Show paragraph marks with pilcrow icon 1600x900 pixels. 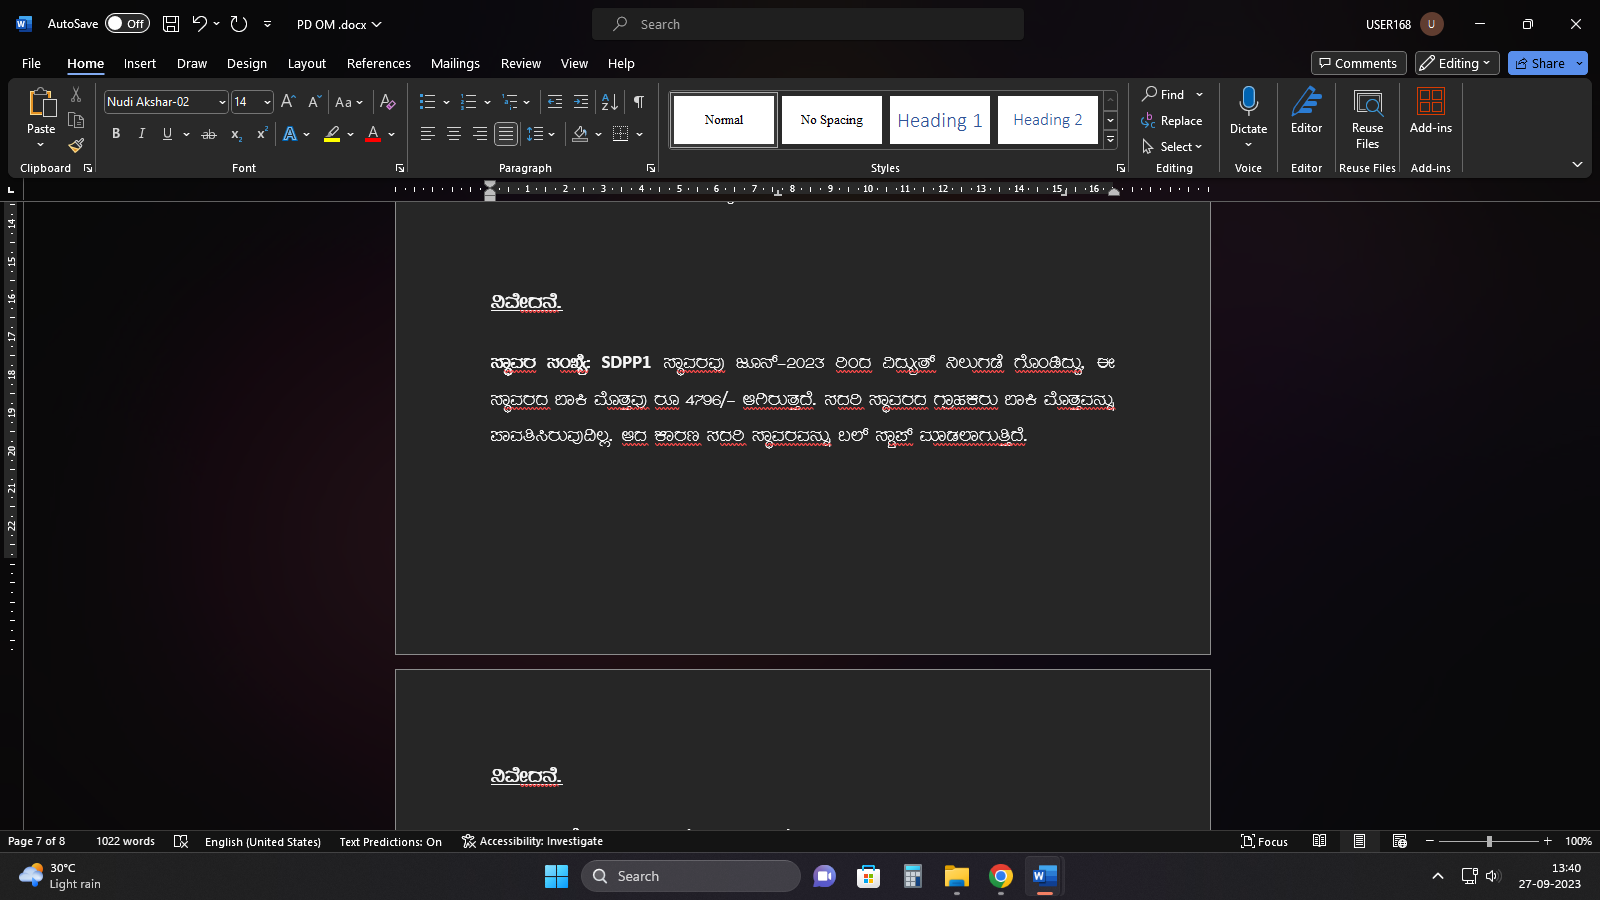point(638,102)
